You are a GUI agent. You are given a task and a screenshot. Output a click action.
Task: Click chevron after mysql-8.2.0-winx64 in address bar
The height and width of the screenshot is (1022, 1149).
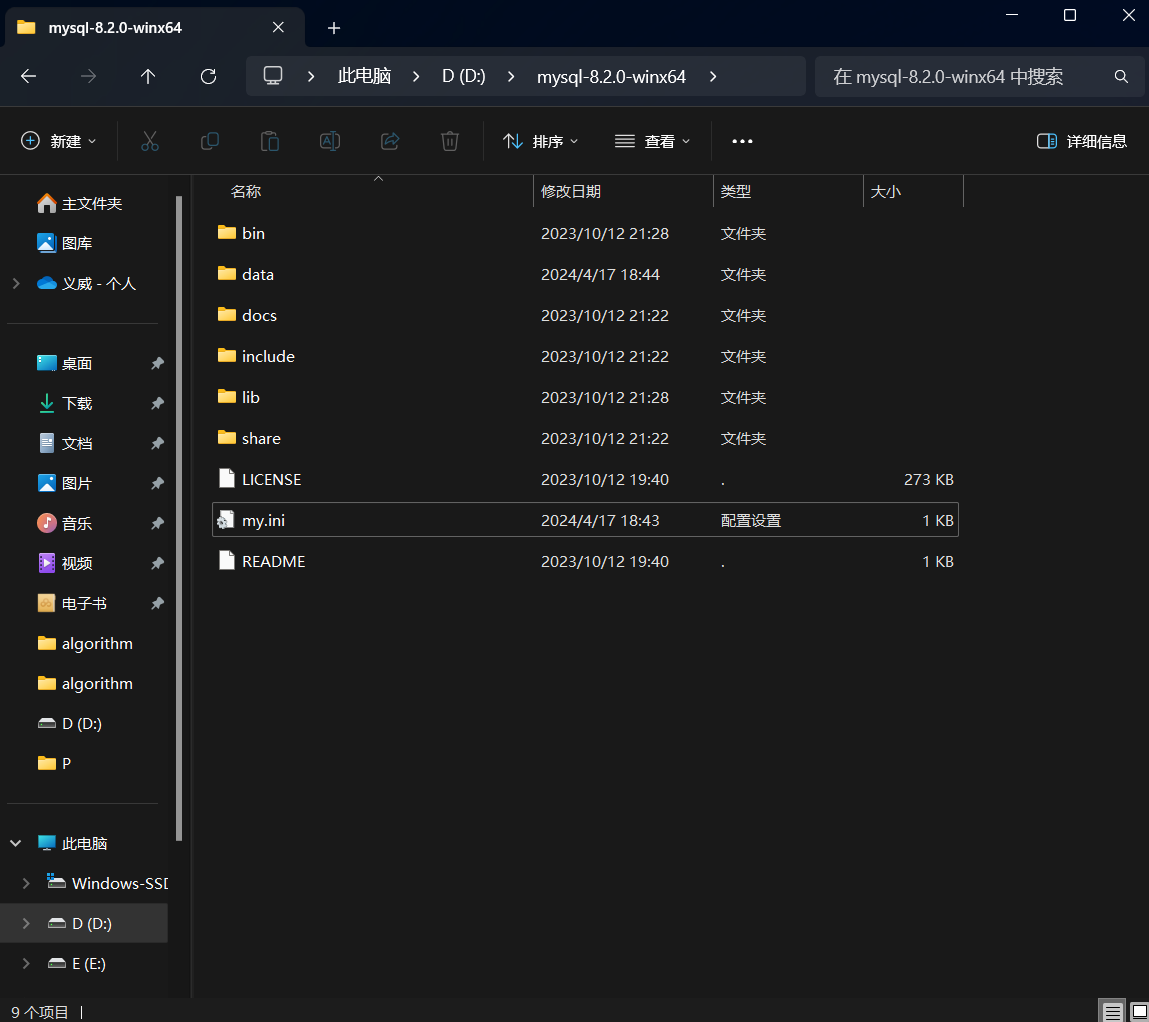[713, 76]
